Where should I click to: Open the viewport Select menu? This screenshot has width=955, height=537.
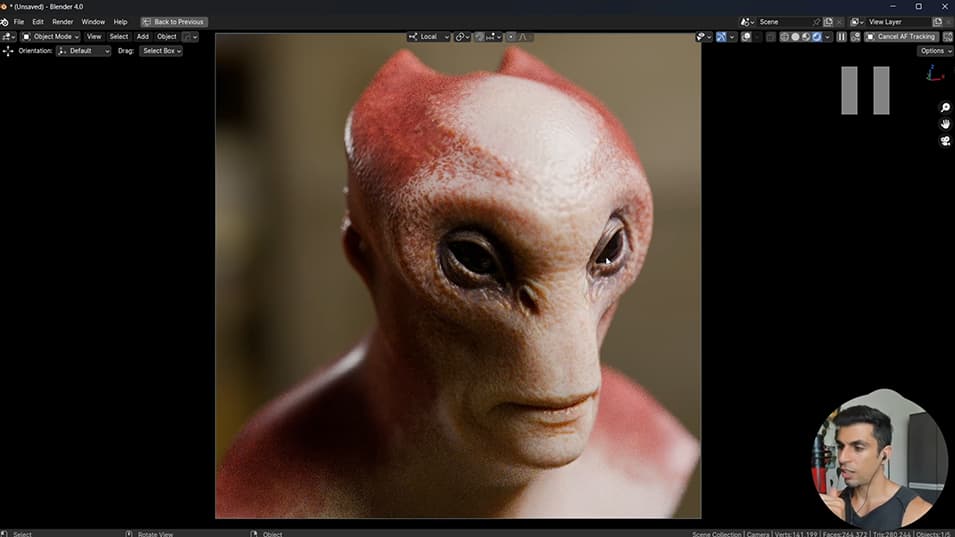118,37
